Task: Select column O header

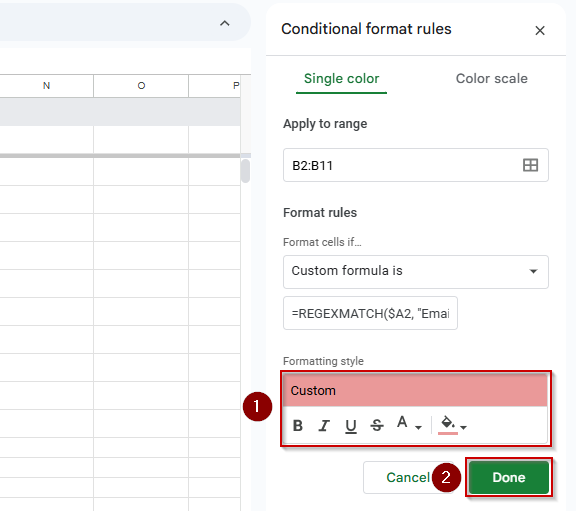Action: click(141, 86)
